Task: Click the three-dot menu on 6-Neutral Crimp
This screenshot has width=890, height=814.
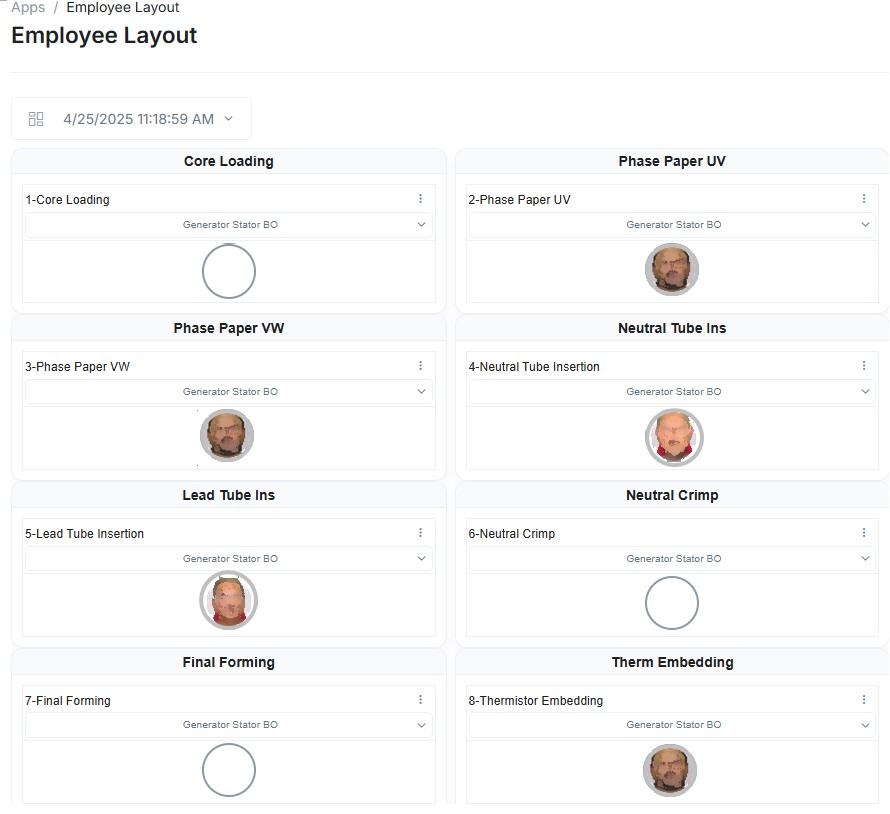Action: (864, 532)
